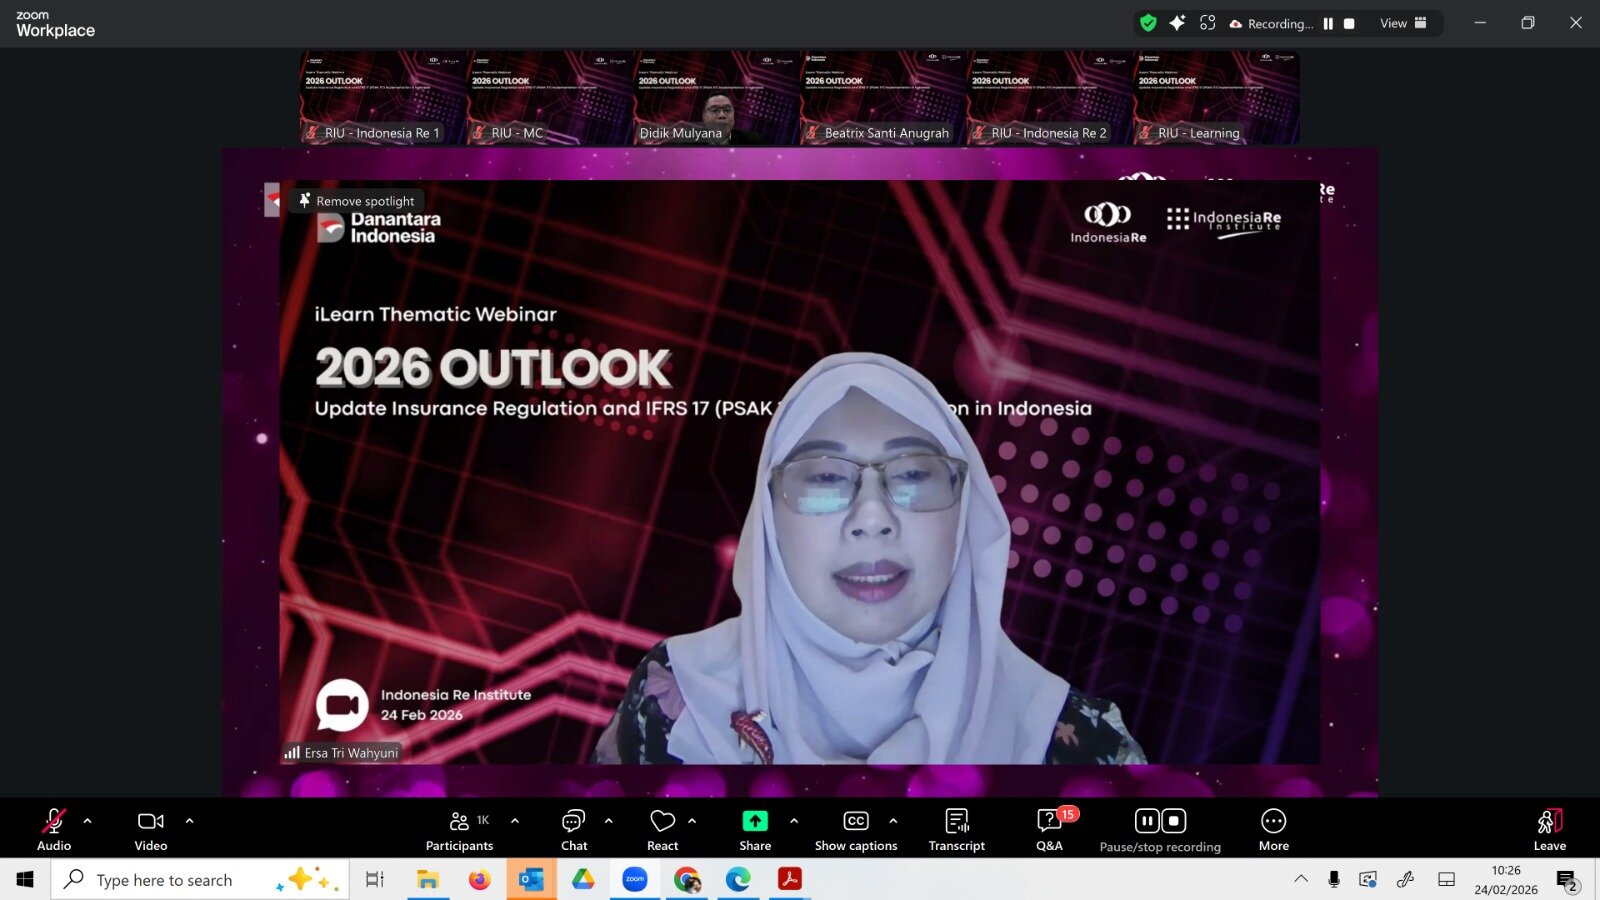The image size is (1600, 900).
Task: Click Remove spotlight on the speaker video
Action: [x=357, y=201]
